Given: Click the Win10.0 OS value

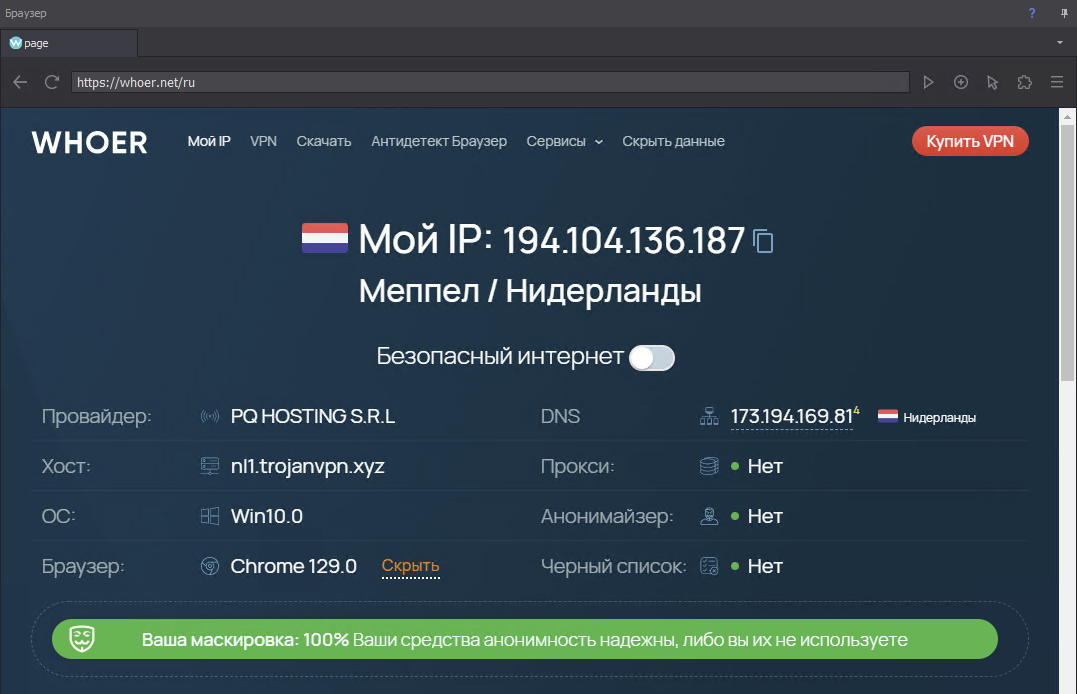Looking at the screenshot, I should pyautogui.click(x=267, y=516).
